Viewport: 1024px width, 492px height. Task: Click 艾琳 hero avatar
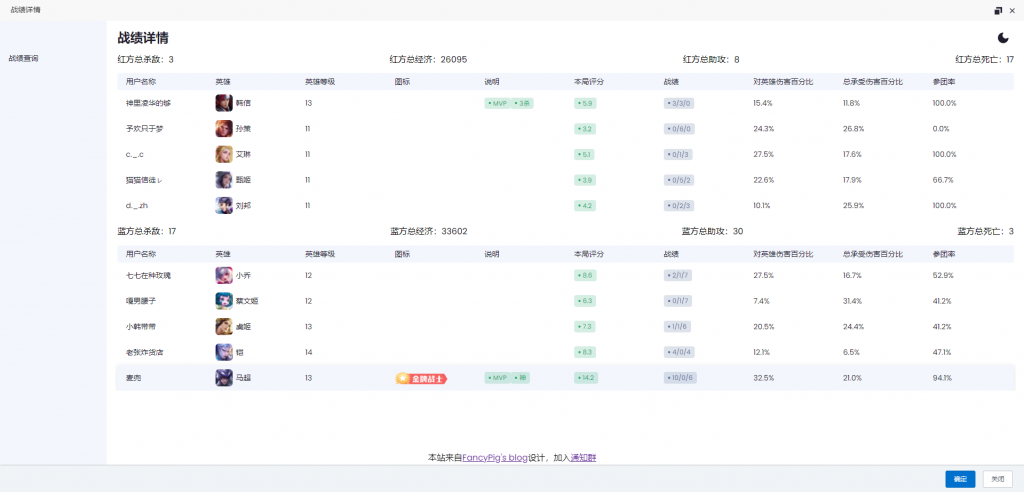click(224, 154)
